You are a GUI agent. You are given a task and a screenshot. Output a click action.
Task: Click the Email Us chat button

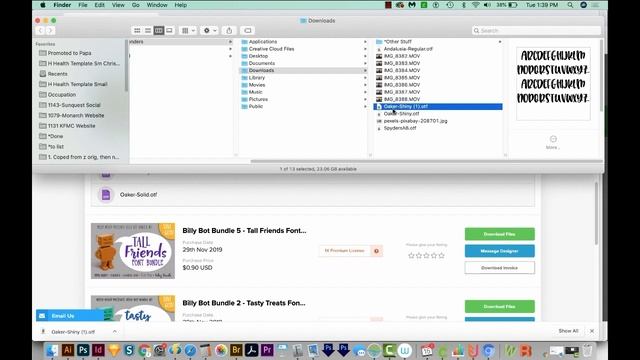coord(69,316)
